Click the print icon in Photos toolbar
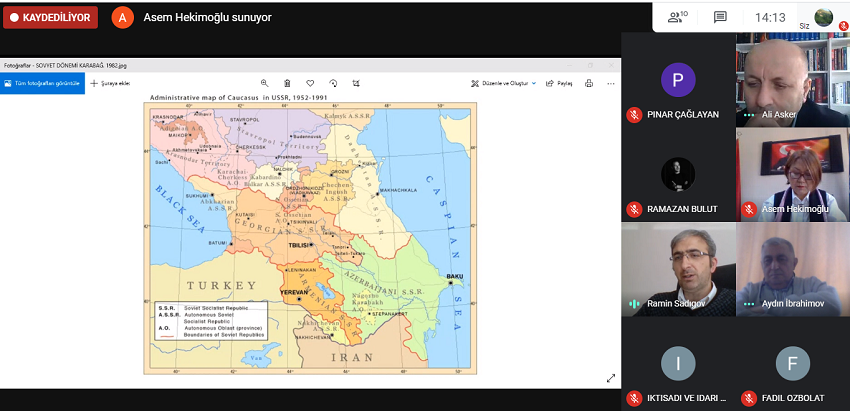The height and width of the screenshot is (411, 850). (589, 83)
